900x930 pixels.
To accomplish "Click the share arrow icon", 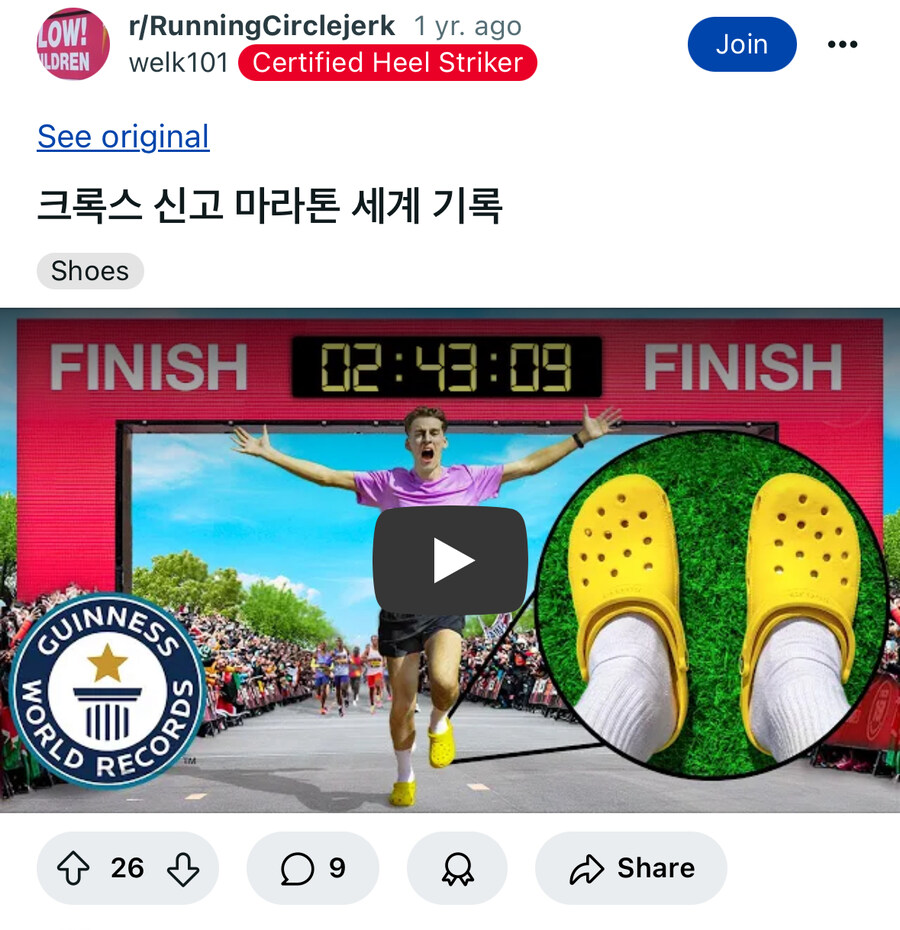I will click(587, 870).
